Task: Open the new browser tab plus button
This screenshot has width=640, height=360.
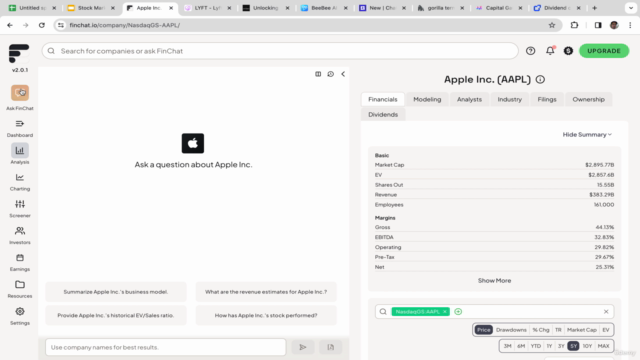Action: pos(594,8)
